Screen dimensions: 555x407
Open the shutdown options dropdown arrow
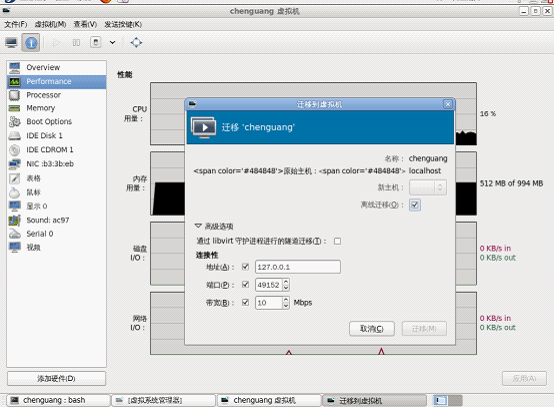[x=112, y=43]
